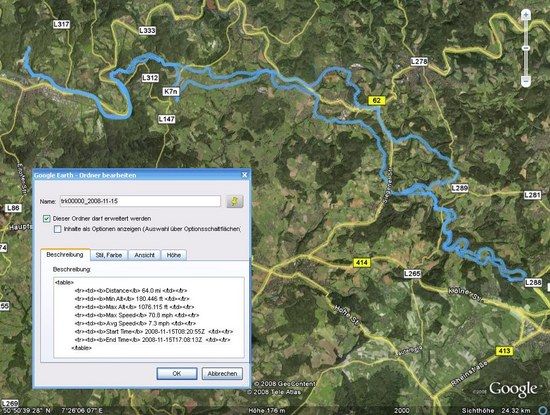The width and height of the screenshot is (550, 415).
Task: Zoom in with the plus icon on the map slider
Action: click(525, 15)
